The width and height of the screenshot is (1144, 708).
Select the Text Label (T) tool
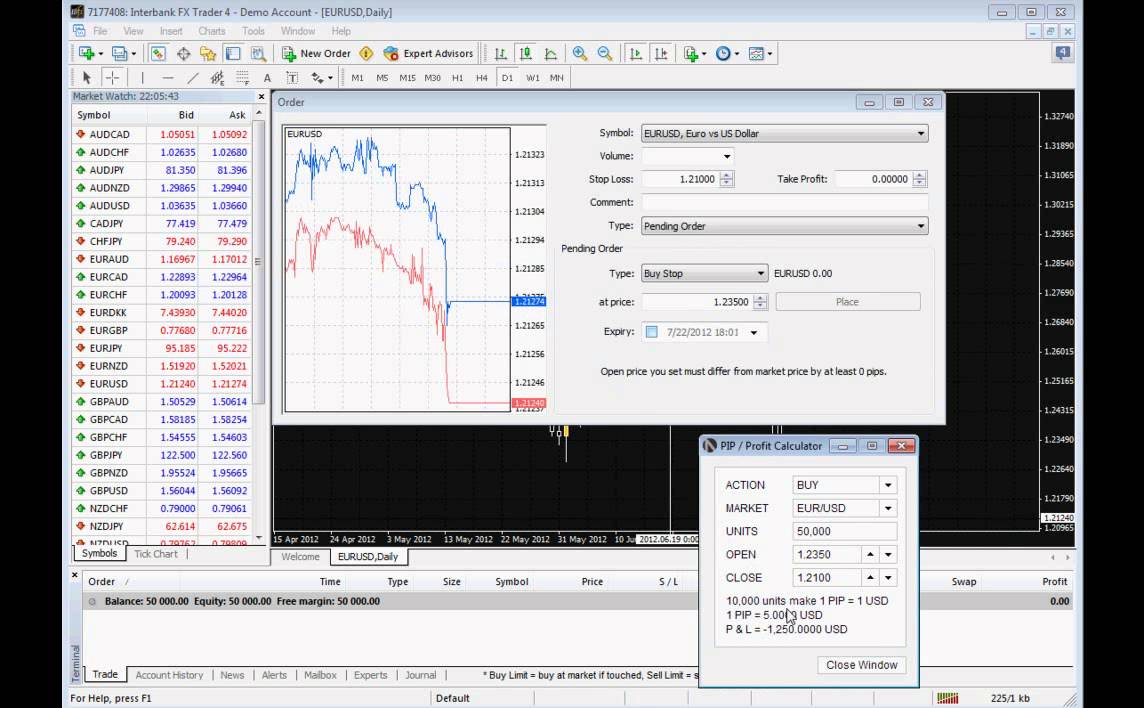[x=292, y=77]
